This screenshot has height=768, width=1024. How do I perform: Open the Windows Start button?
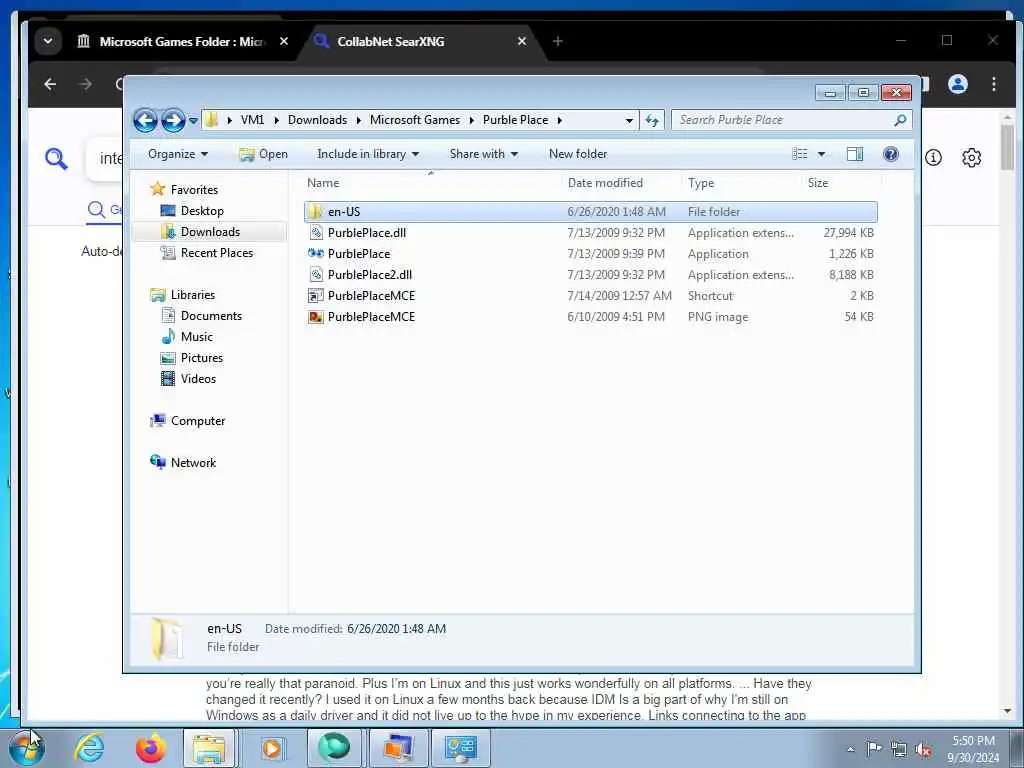tap(27, 748)
